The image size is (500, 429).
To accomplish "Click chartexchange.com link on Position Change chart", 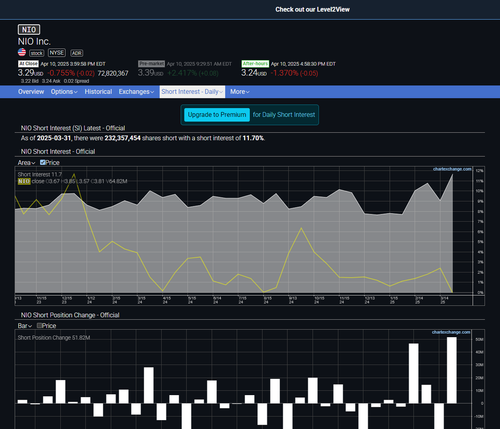I will [451, 332].
